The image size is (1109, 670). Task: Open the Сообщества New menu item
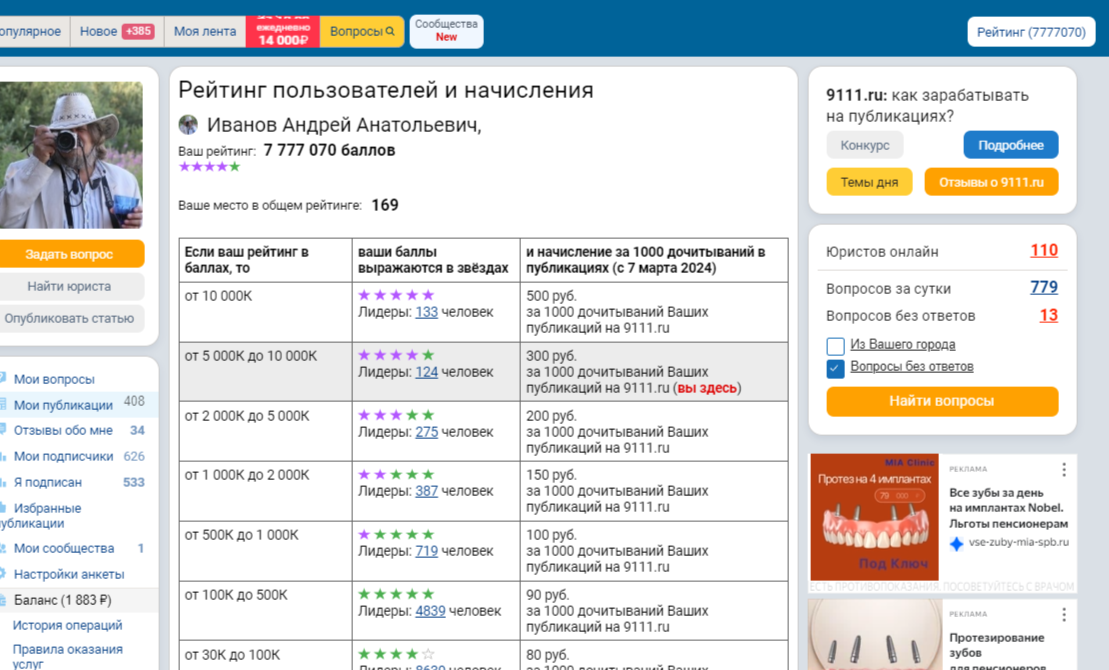[x=445, y=31]
